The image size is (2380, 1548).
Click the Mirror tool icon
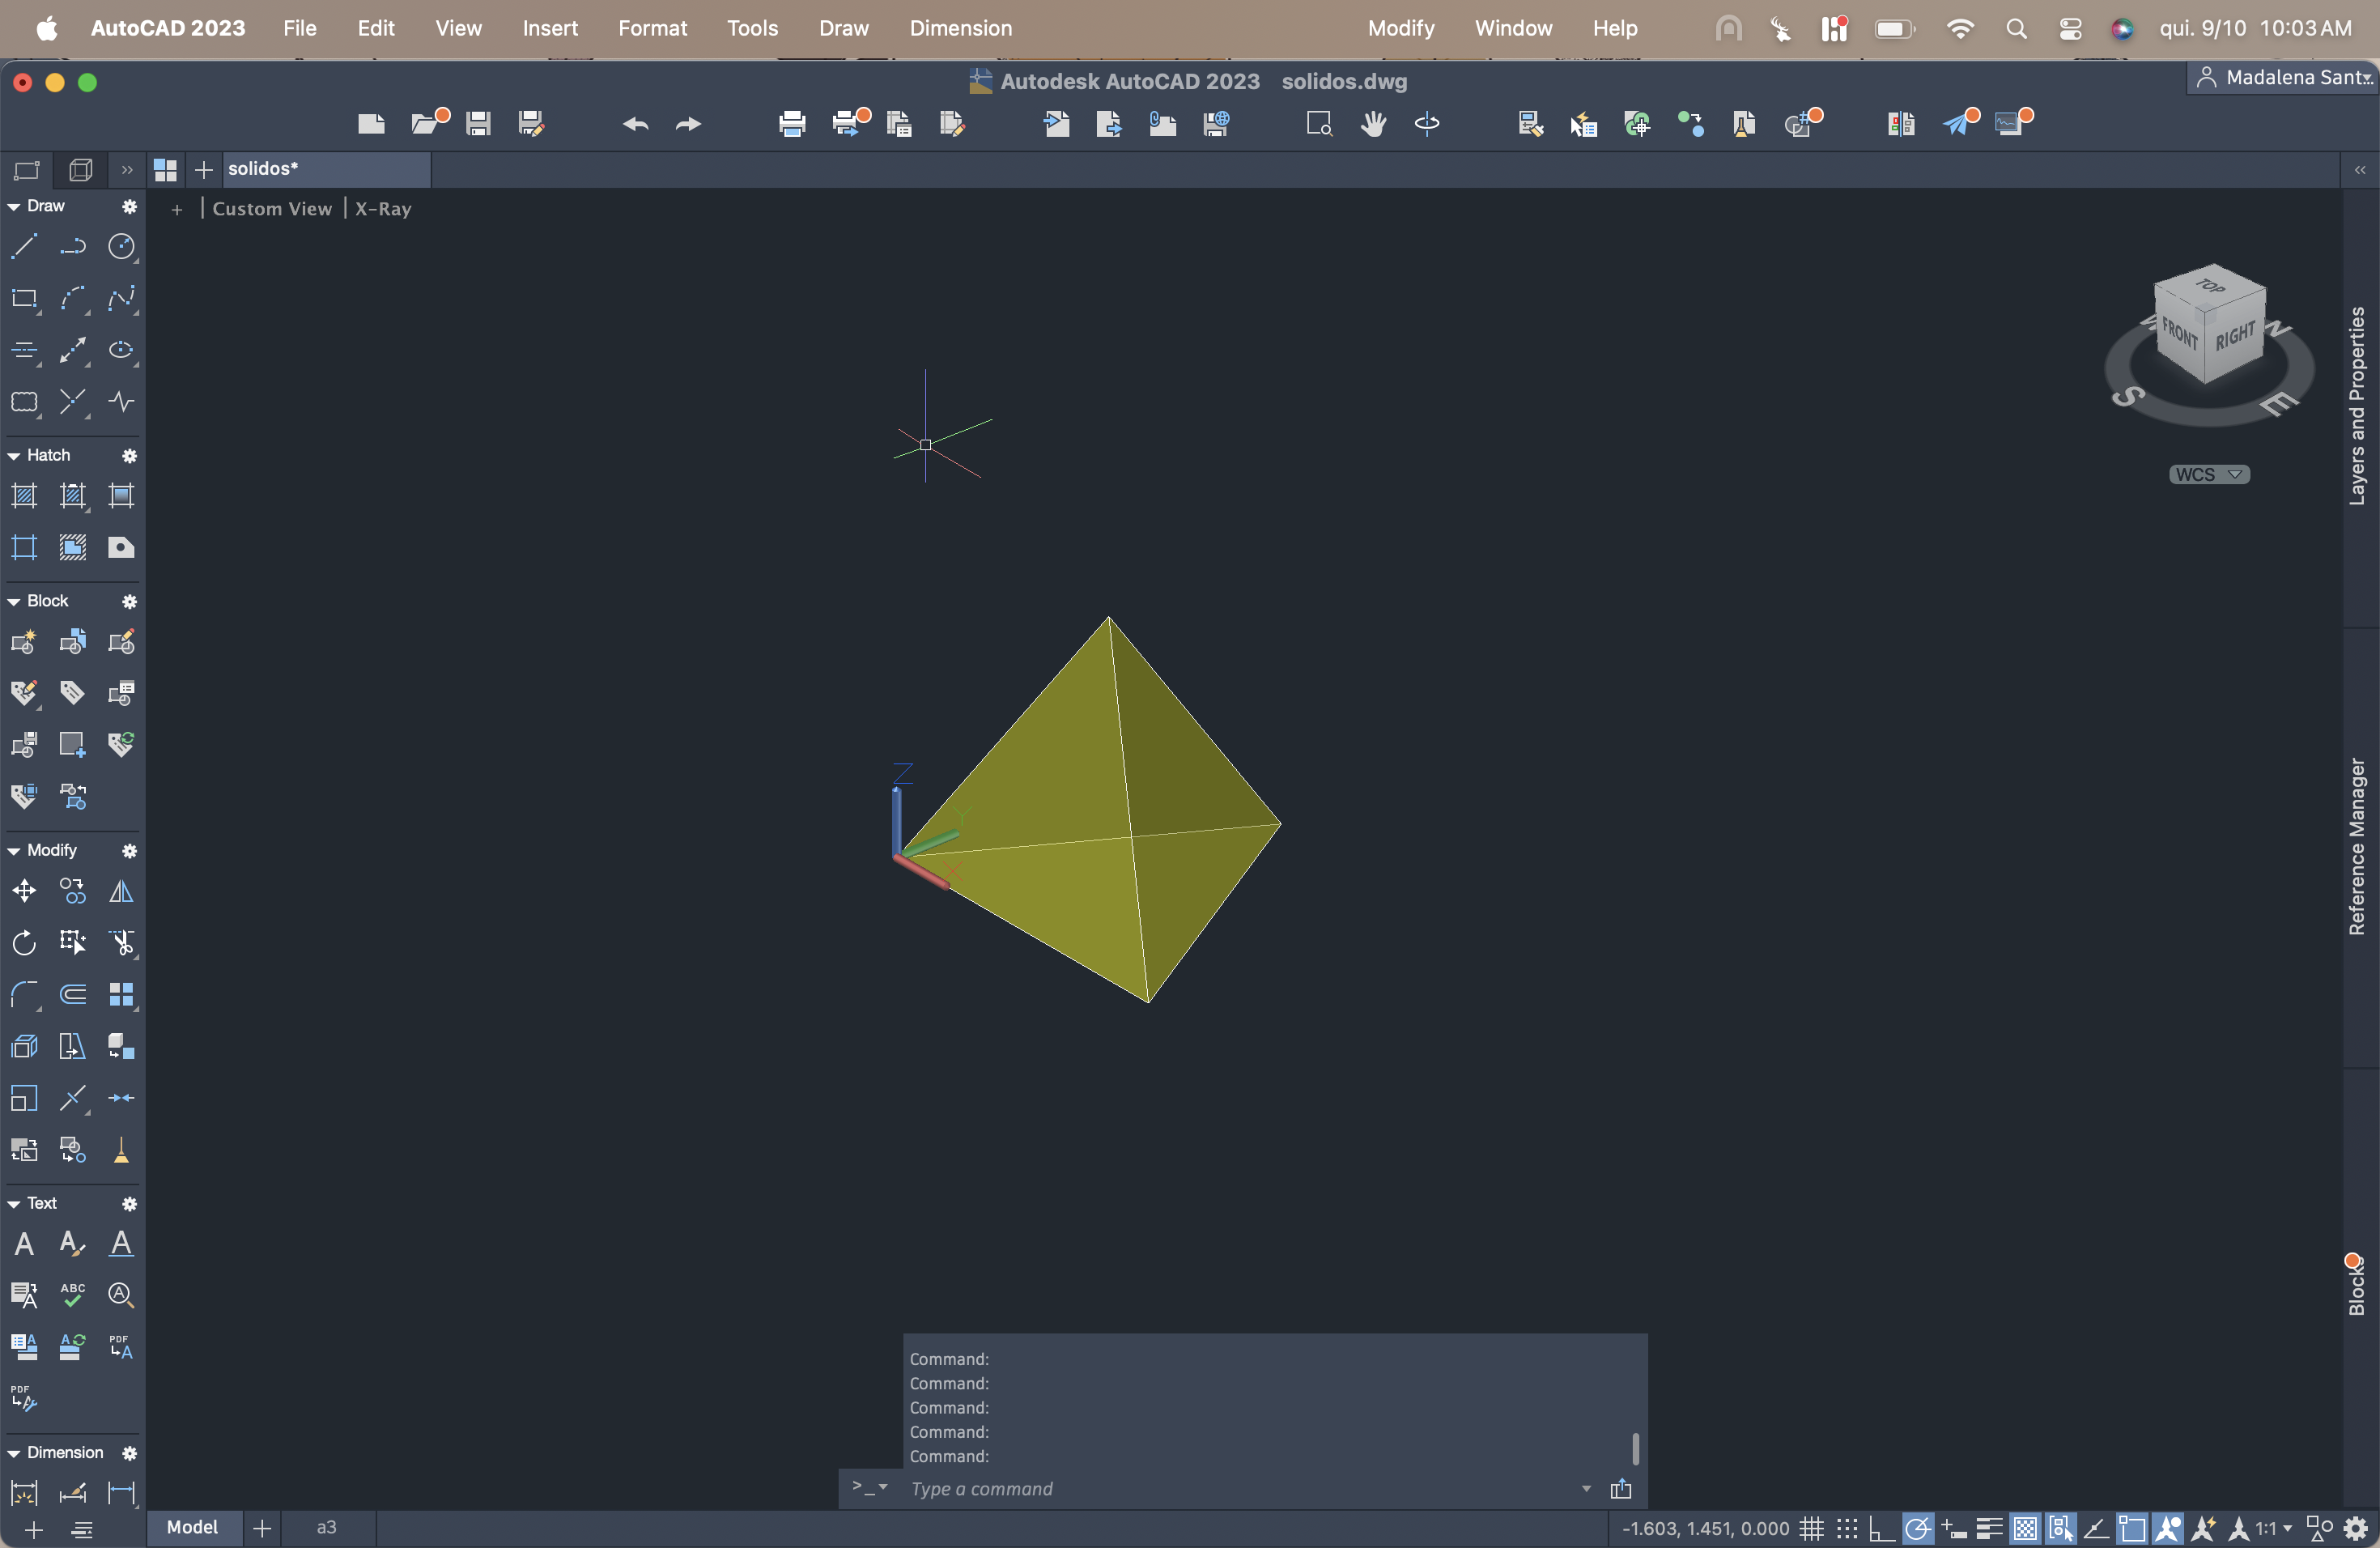pyautogui.click(x=121, y=890)
